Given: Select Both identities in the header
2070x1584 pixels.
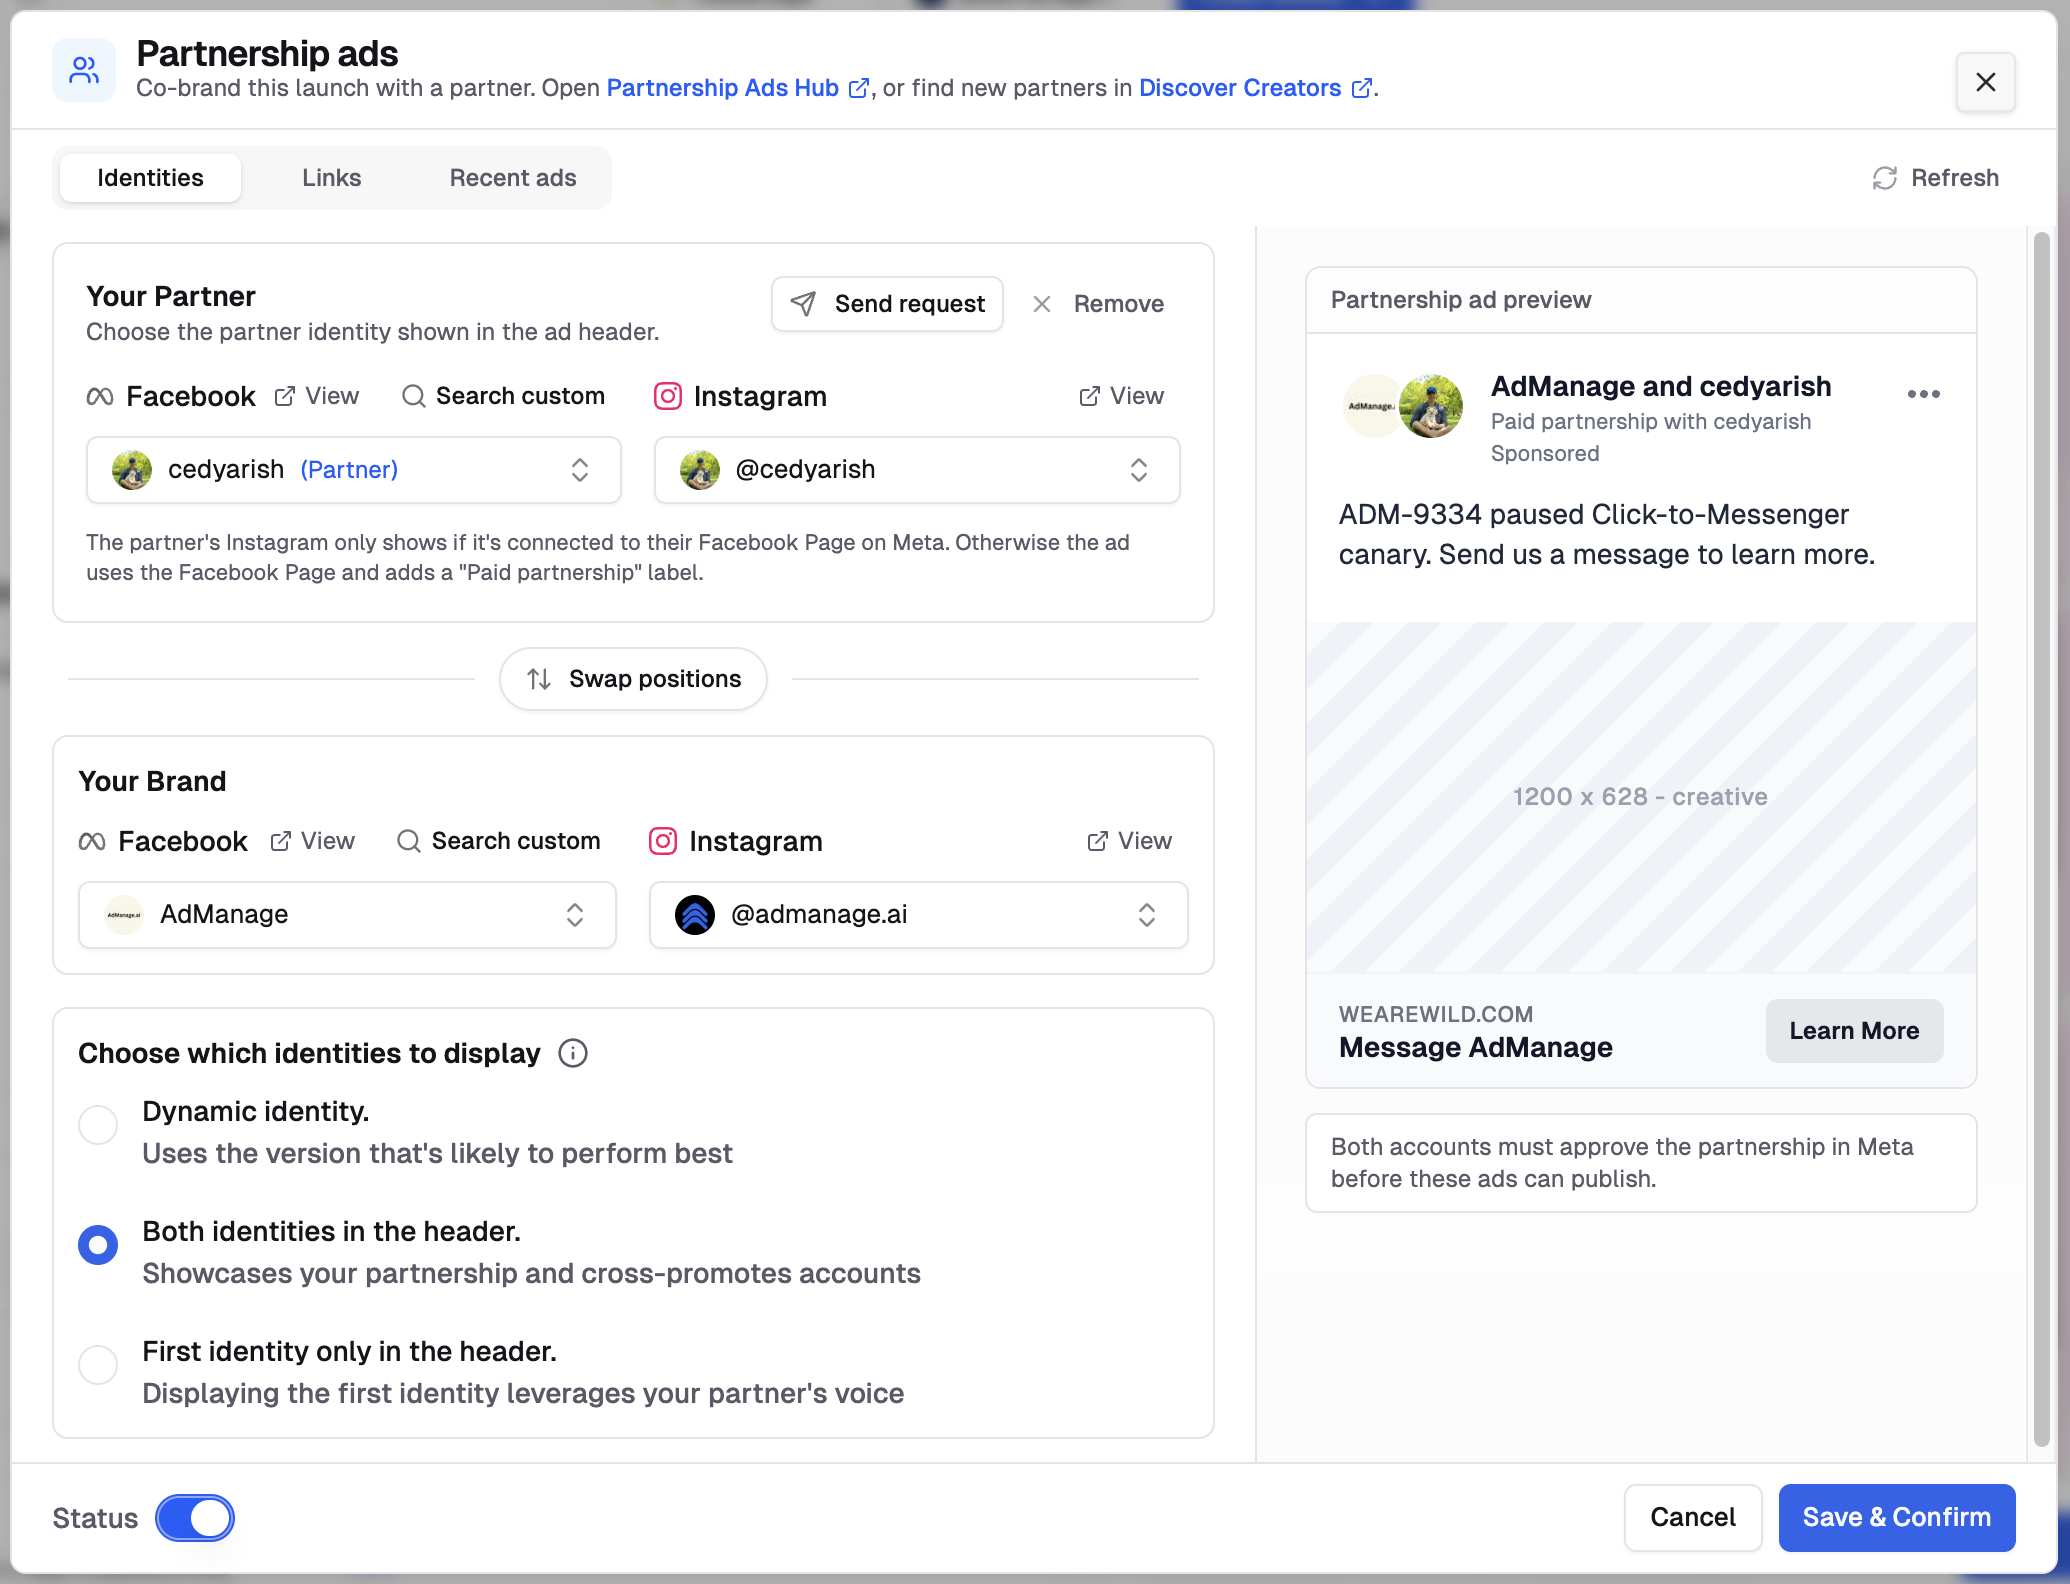Looking at the screenshot, I should point(98,1245).
